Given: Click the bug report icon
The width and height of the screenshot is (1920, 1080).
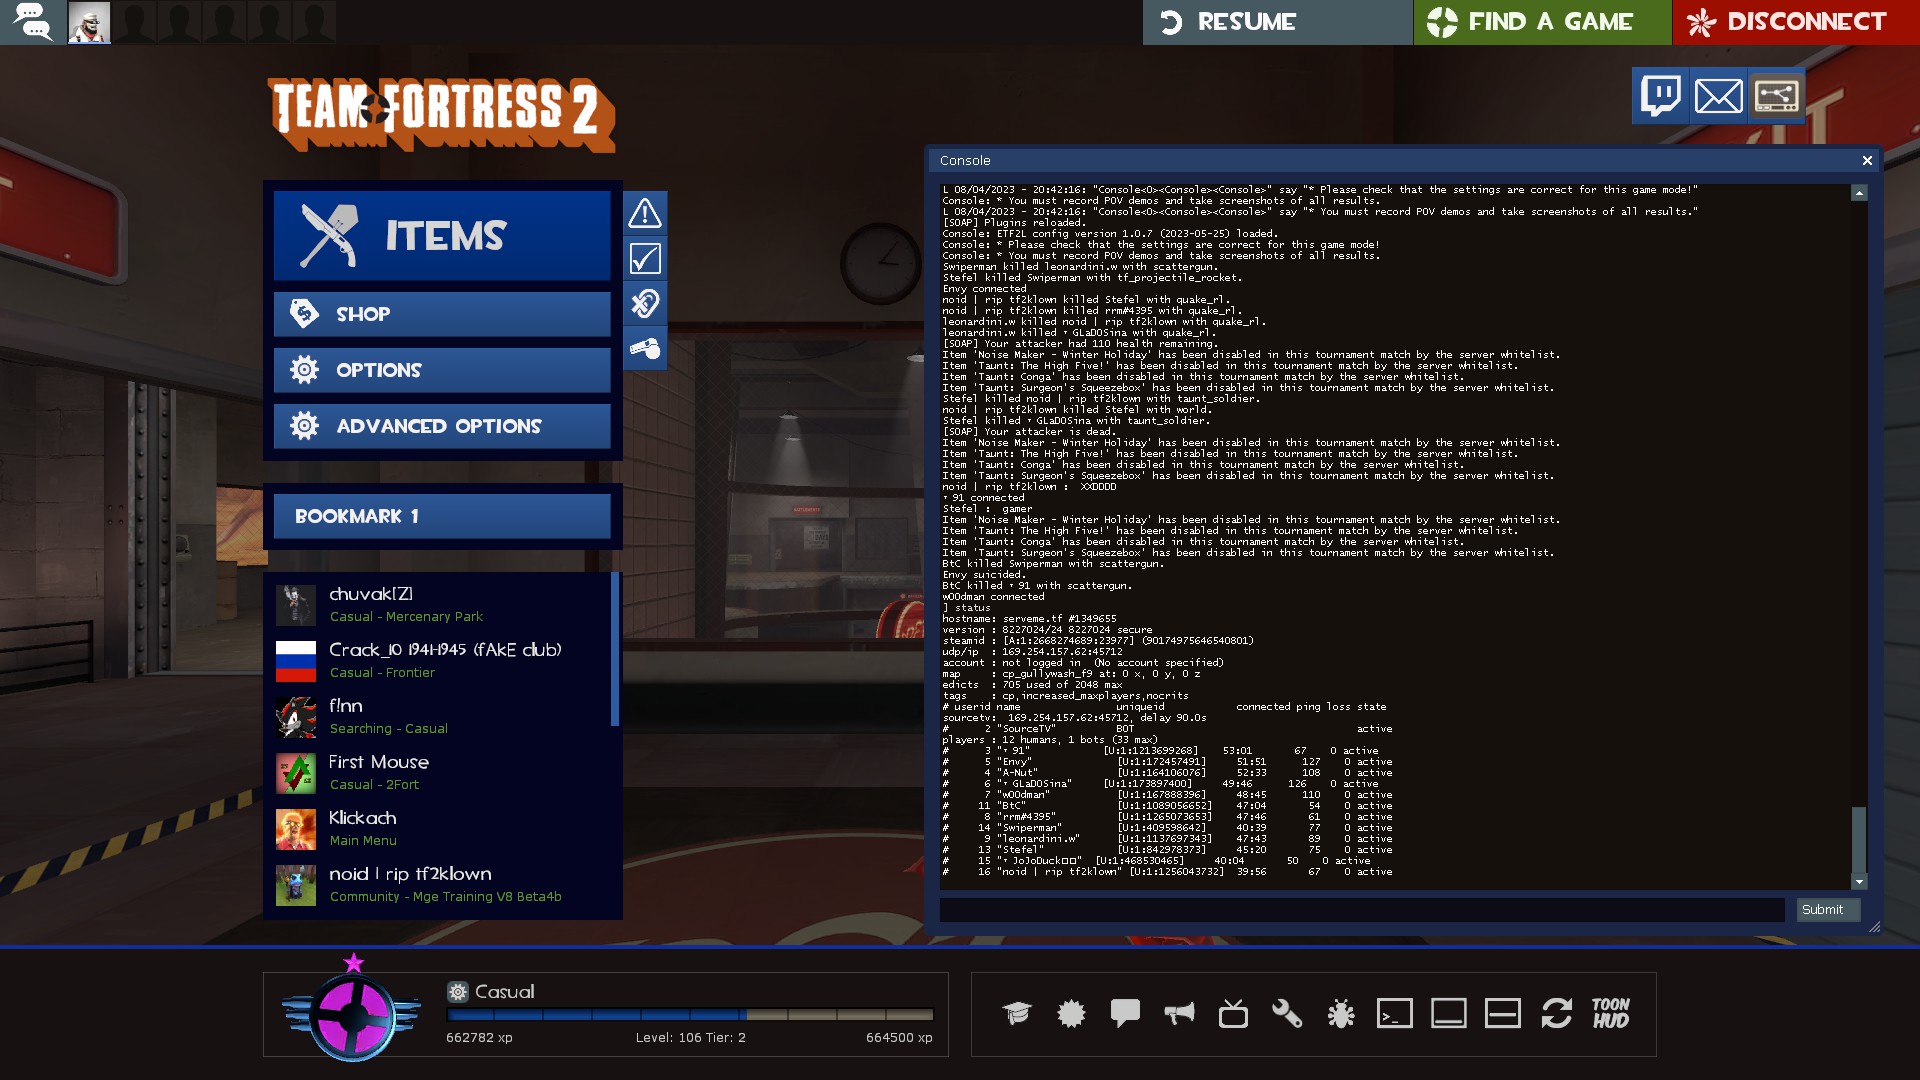Looking at the screenshot, I should 1341,1013.
